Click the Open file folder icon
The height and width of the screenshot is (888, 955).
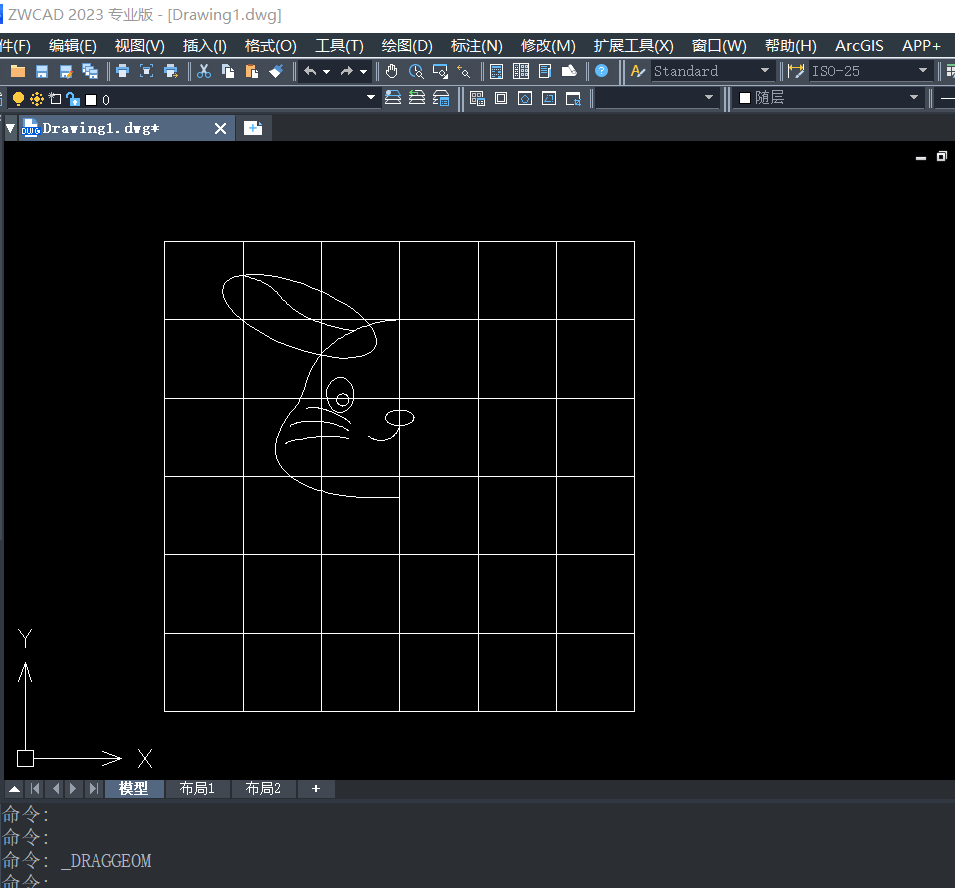pyautogui.click(x=18, y=71)
